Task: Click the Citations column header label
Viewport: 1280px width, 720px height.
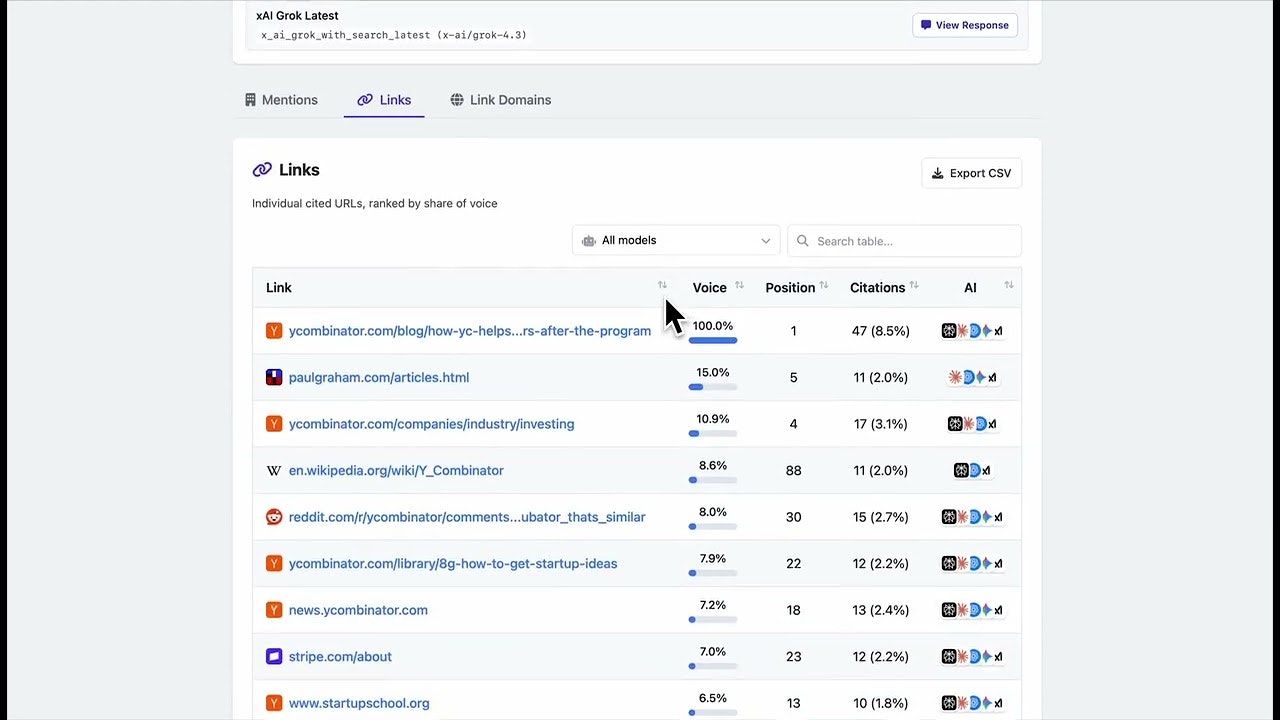Action: tap(877, 288)
